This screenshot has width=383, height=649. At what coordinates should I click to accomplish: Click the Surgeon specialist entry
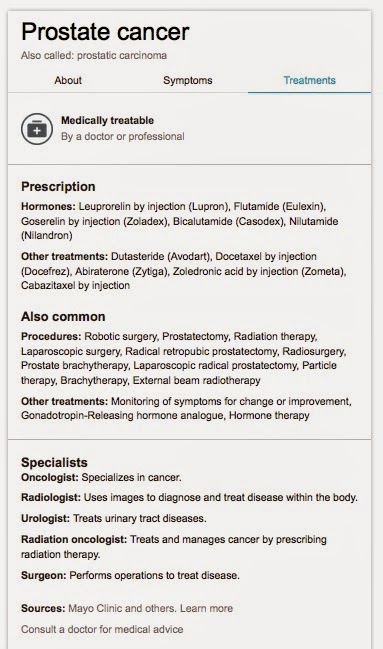[130, 575]
